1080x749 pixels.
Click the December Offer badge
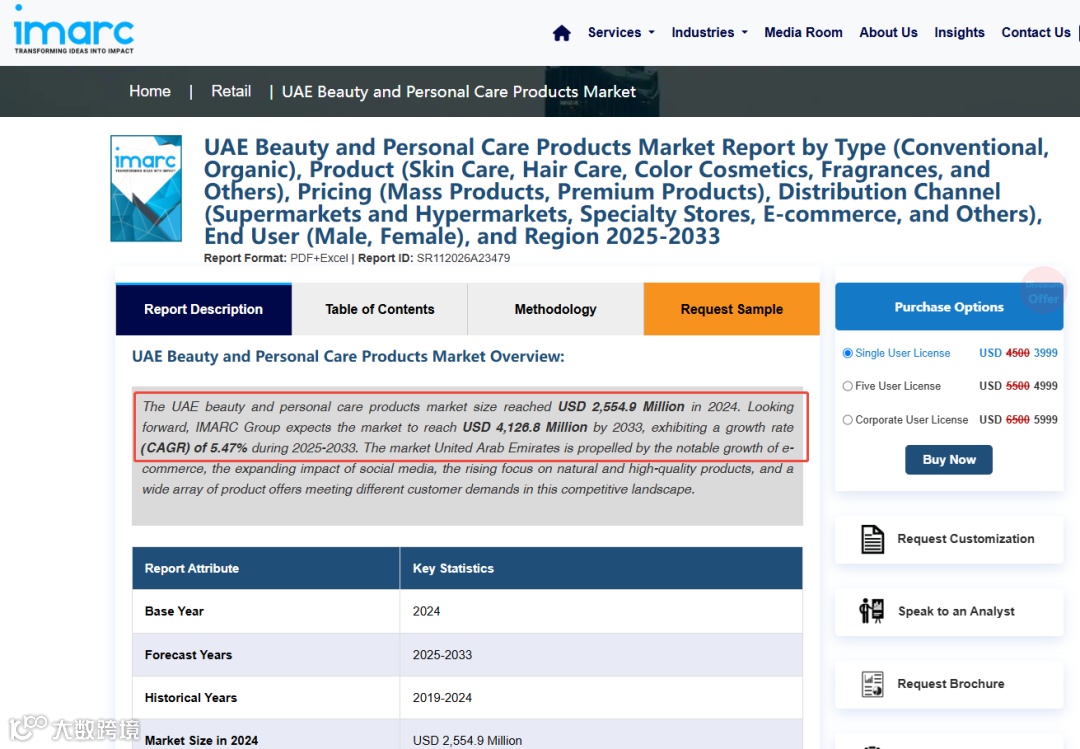pyautogui.click(x=1043, y=291)
